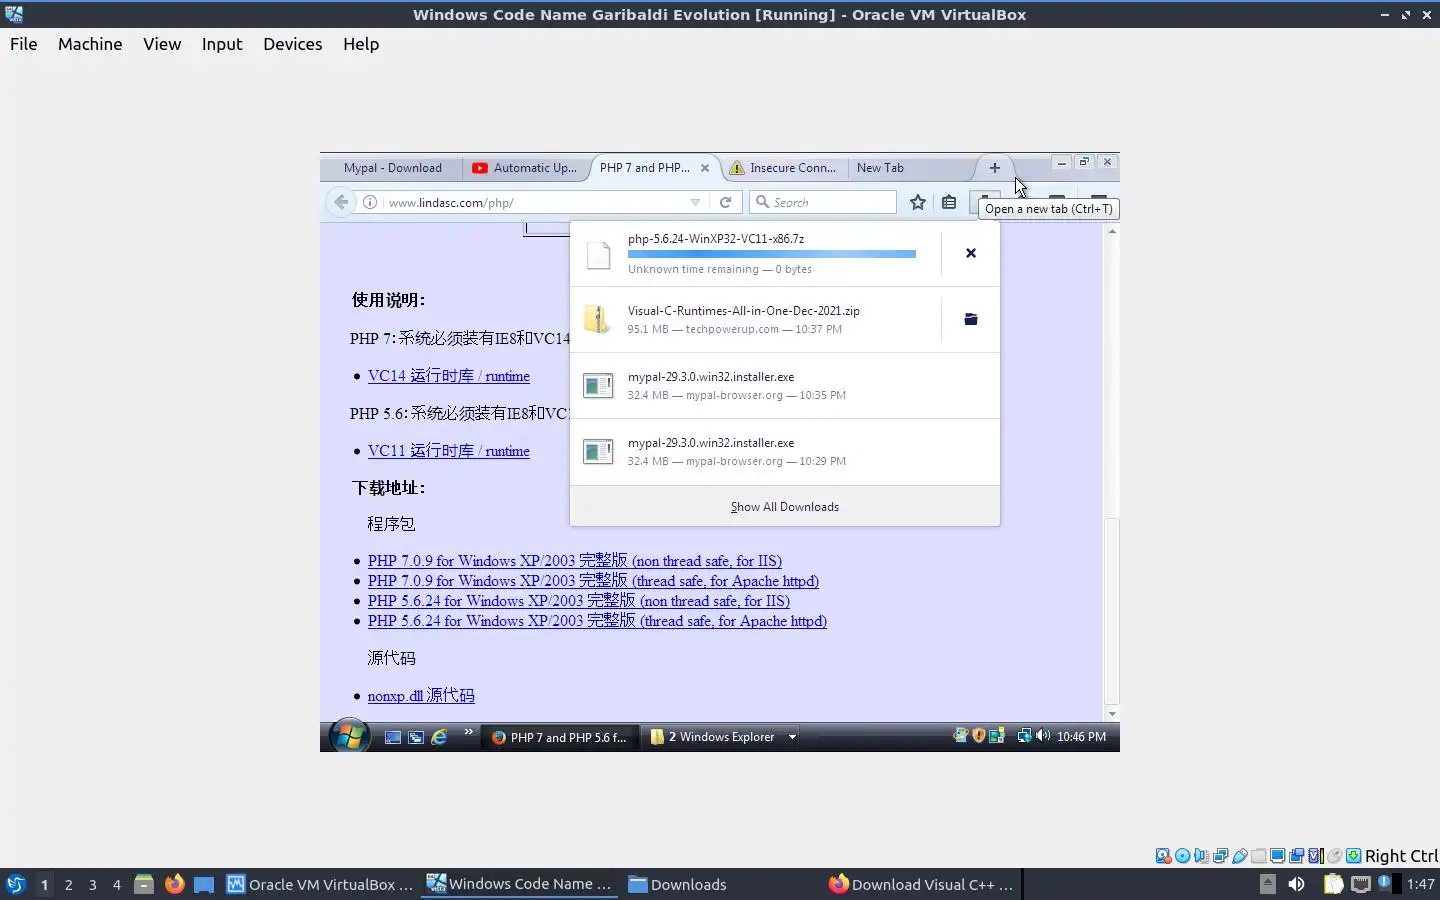Click VirtualBox recording indicator
Viewport: 1440px width, 900px height.
[1296, 856]
